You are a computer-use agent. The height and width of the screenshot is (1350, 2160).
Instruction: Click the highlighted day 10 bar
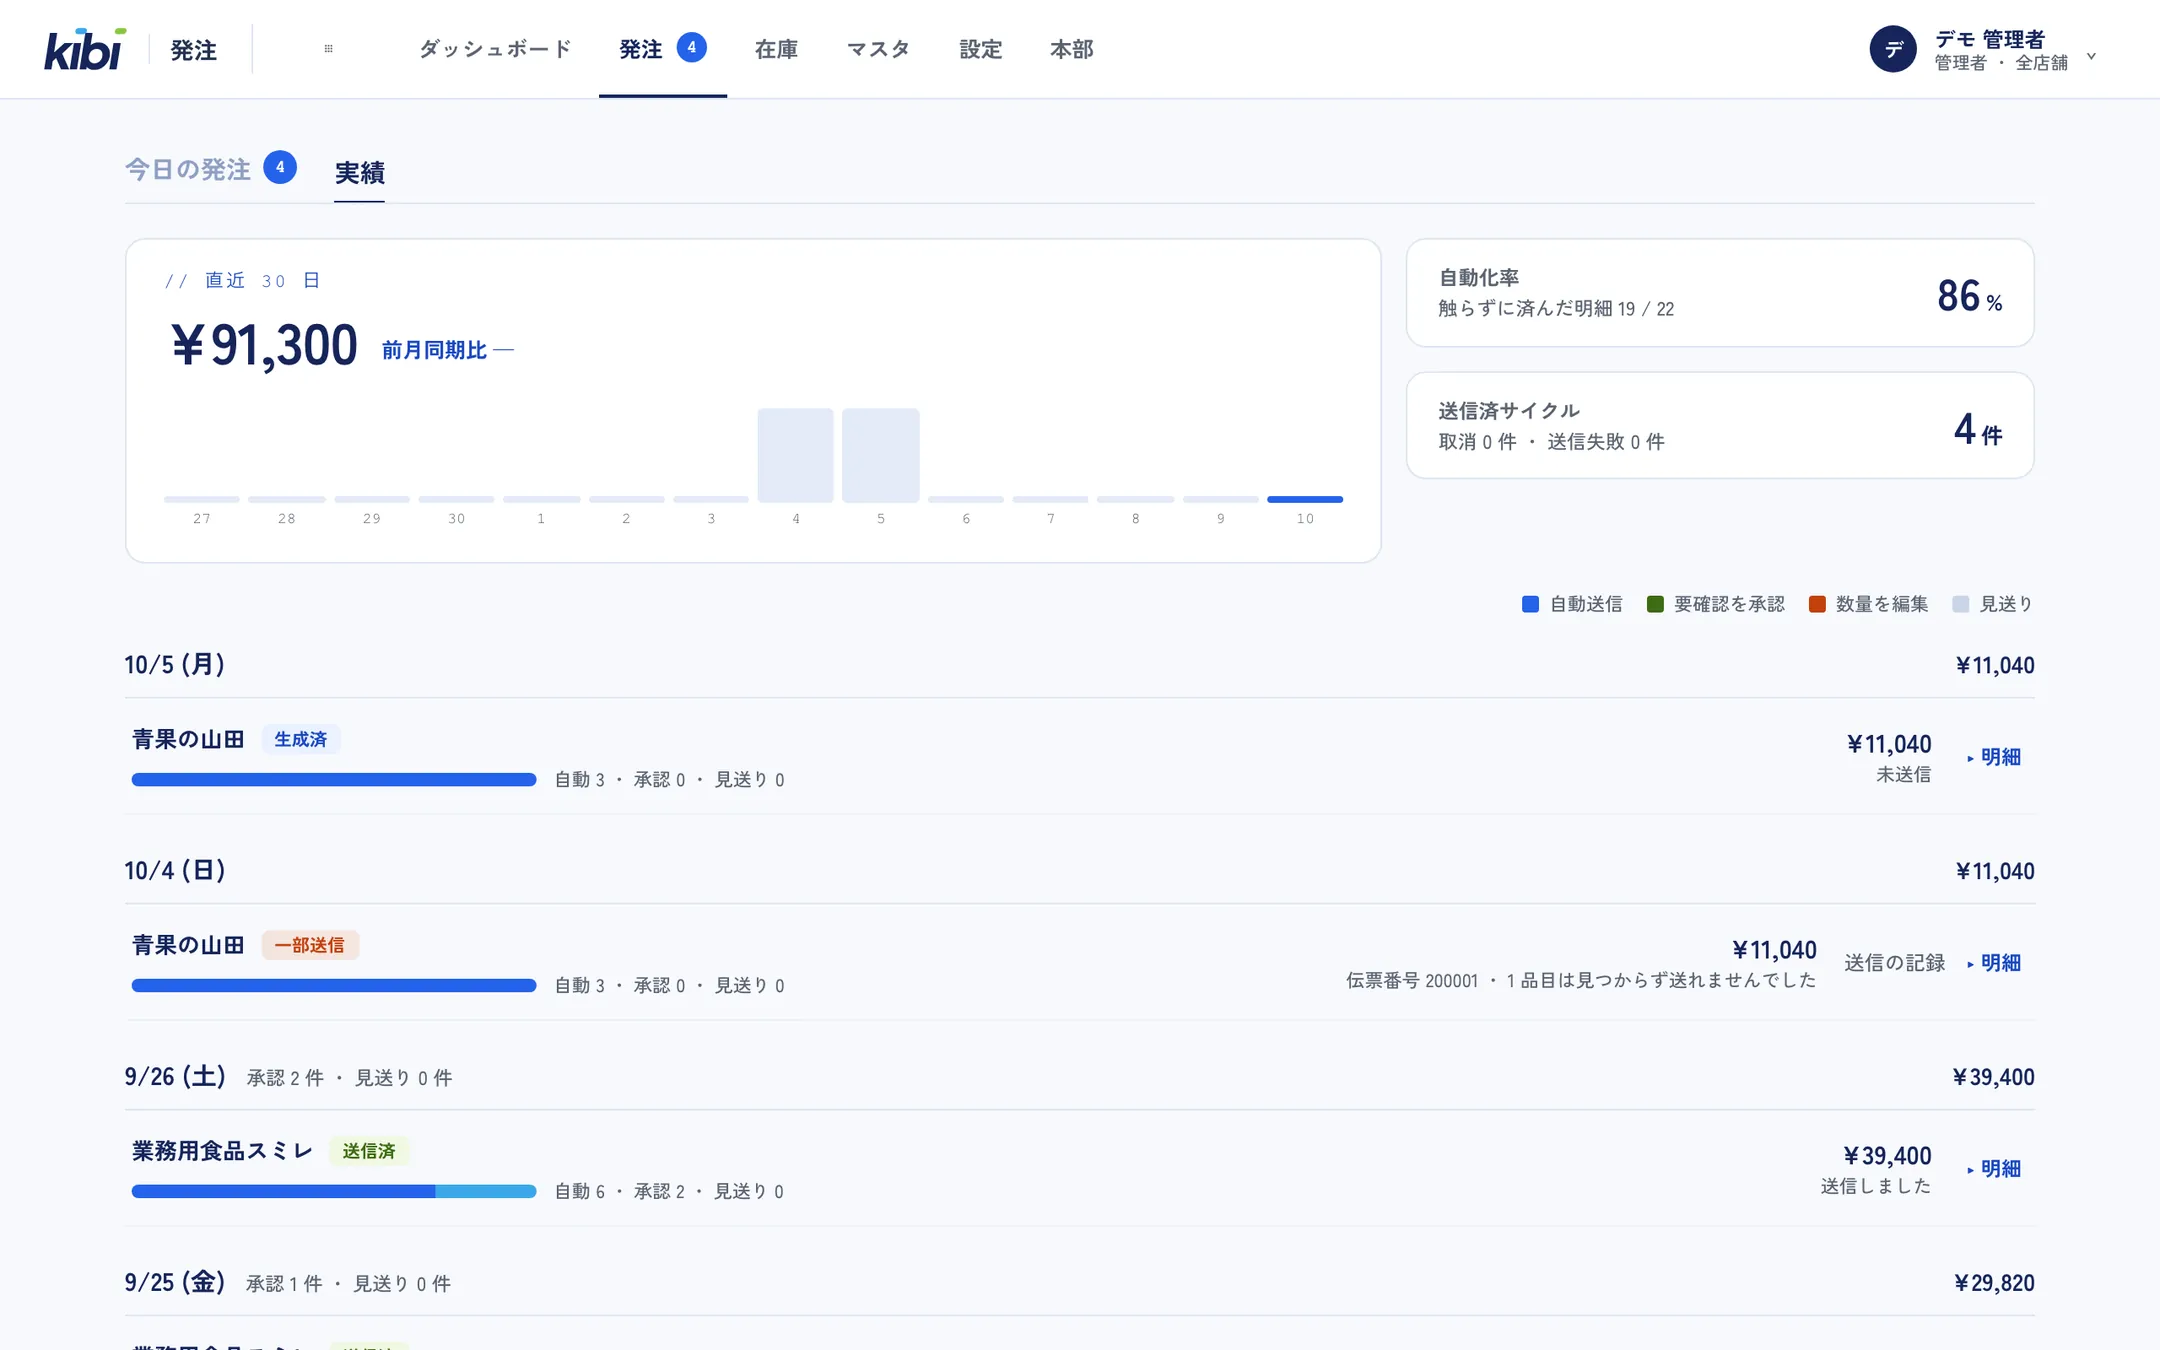(1305, 499)
